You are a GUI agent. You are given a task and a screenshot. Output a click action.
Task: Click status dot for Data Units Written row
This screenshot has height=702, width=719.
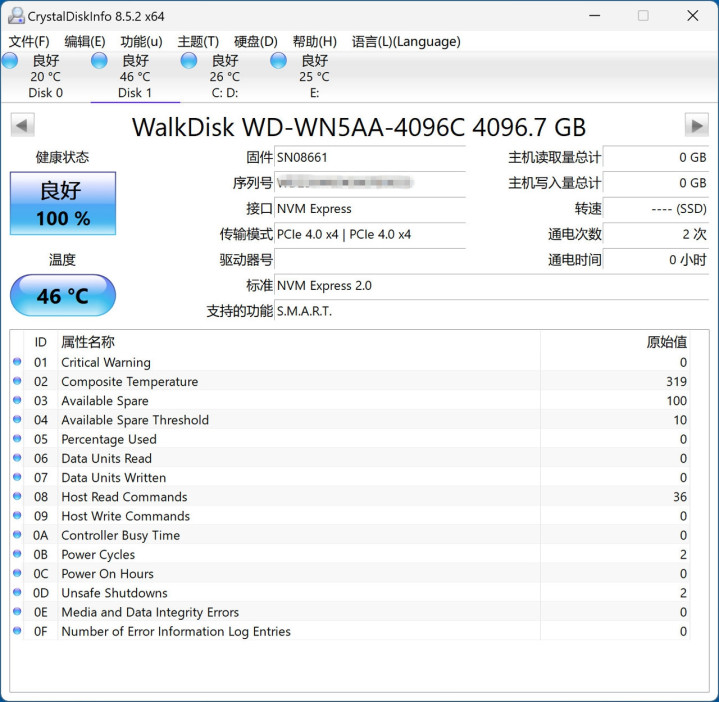click(17, 477)
